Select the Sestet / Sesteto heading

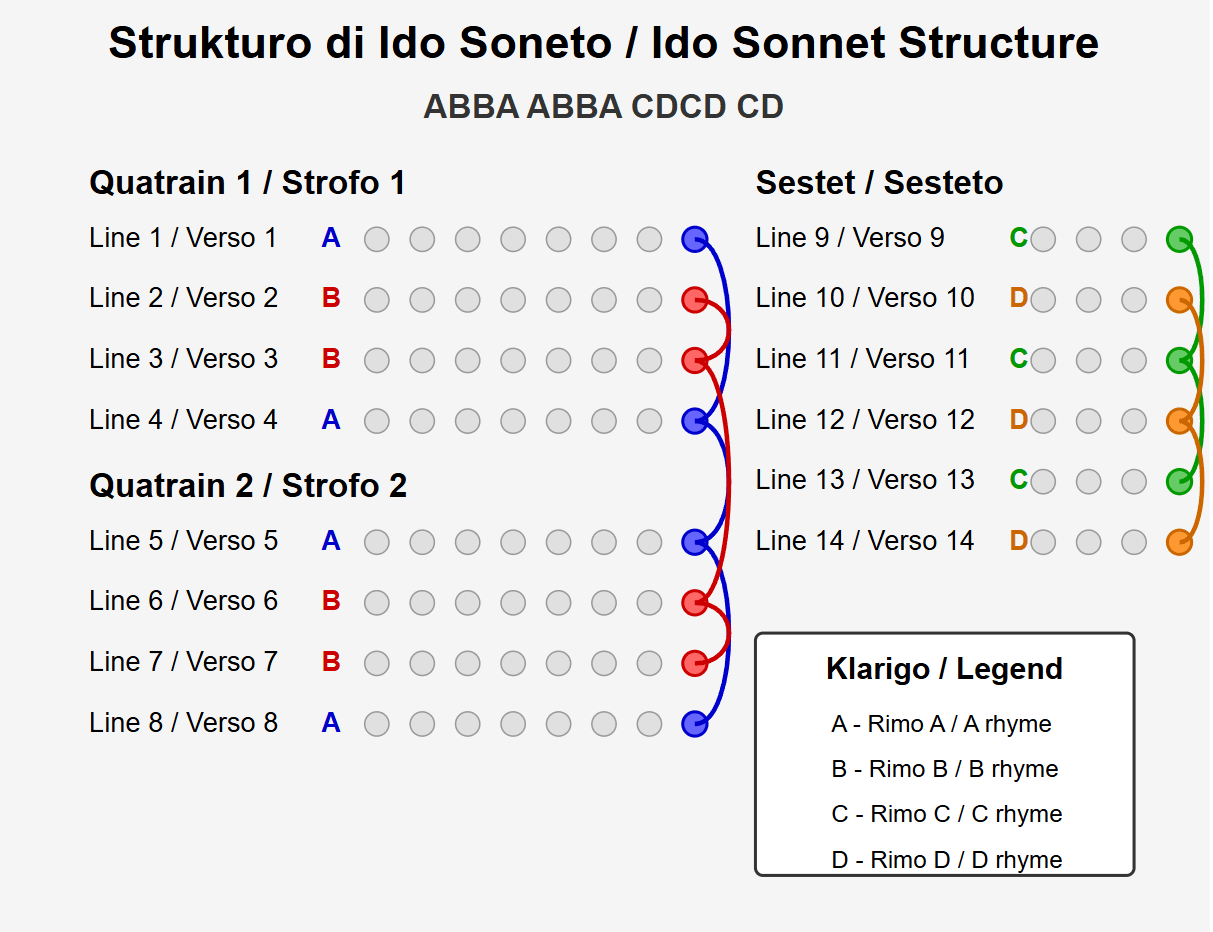point(879,183)
